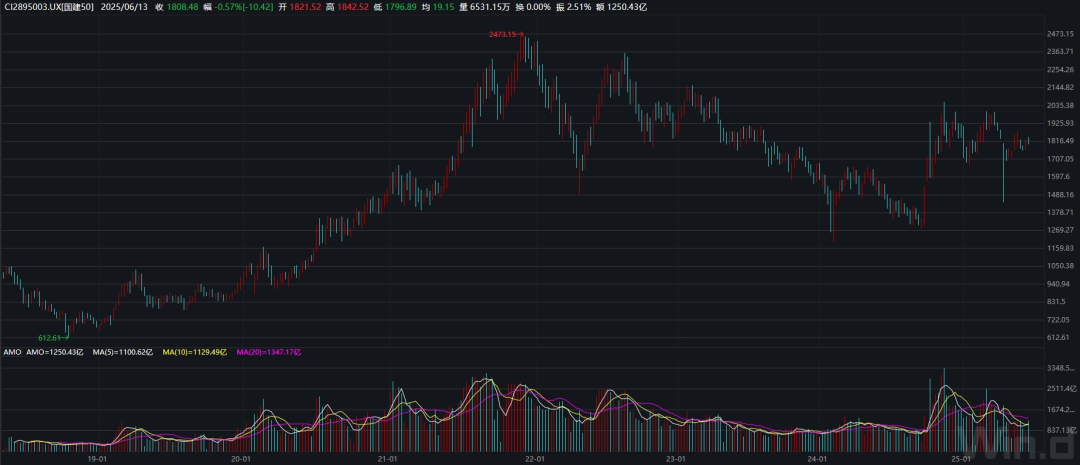Click the 2025/06/13 date in header
Screen dimensions: 1080x465
point(124,7)
